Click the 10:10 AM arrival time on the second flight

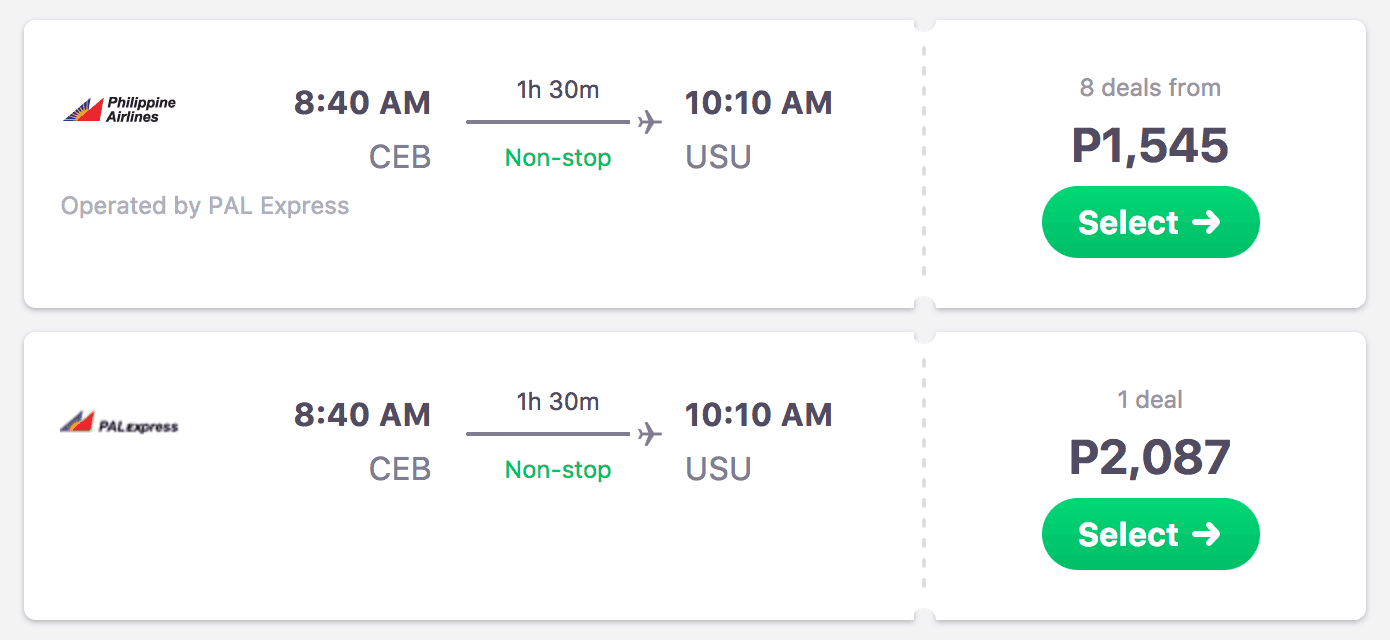tap(758, 414)
